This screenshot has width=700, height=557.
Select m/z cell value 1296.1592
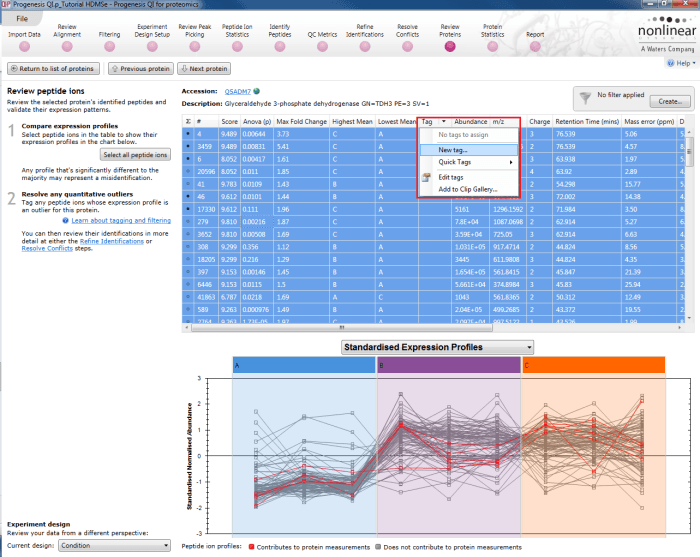(508, 209)
